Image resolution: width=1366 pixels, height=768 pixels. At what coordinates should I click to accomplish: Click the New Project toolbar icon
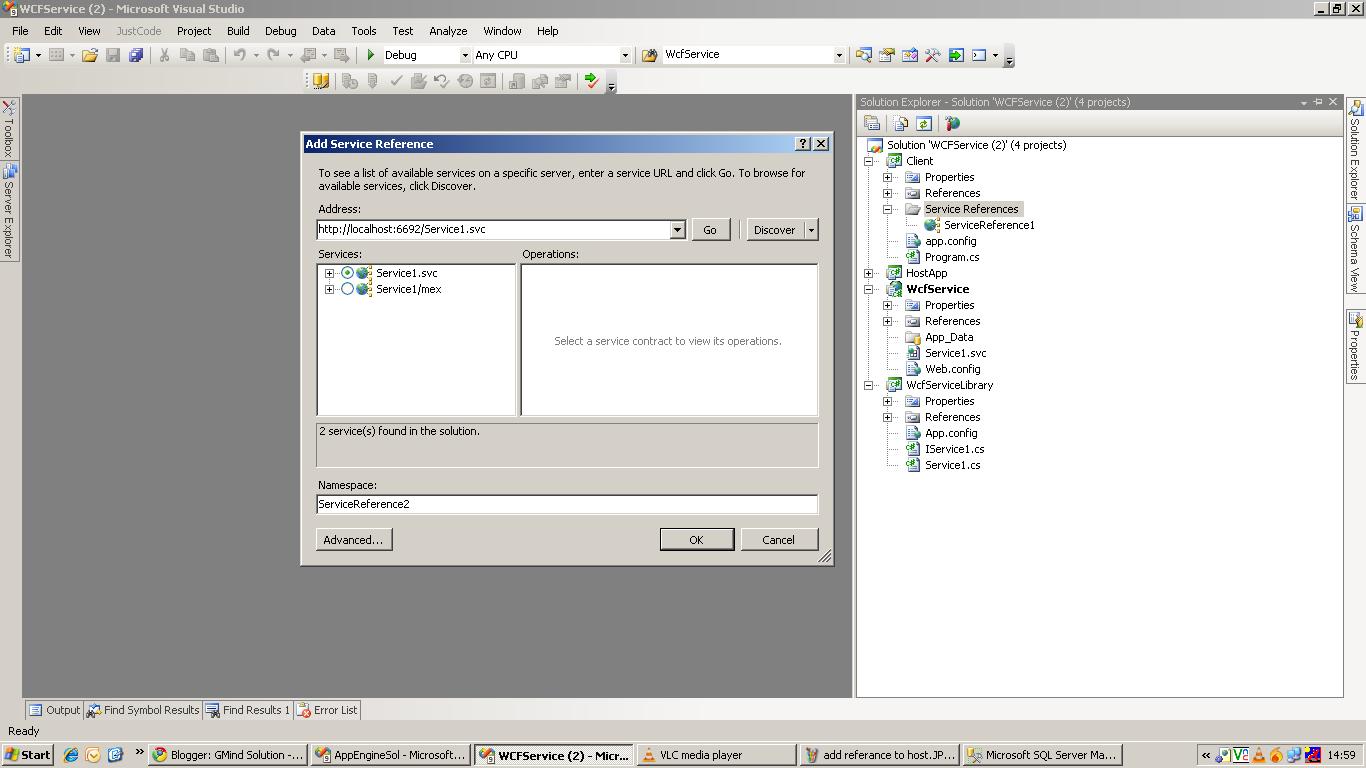click(21, 55)
